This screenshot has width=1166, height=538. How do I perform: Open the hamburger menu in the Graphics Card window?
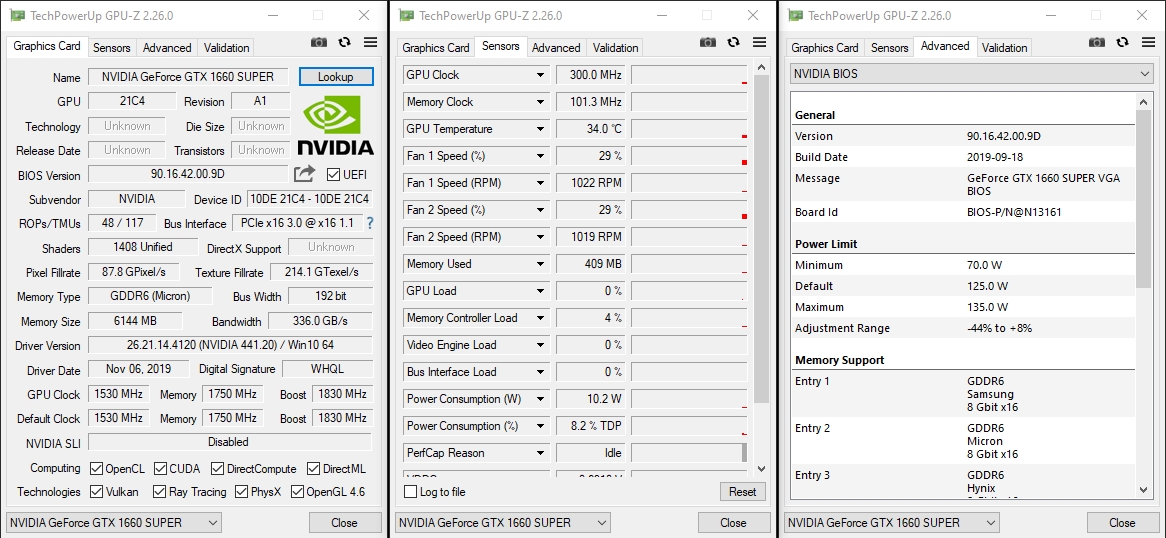click(370, 42)
